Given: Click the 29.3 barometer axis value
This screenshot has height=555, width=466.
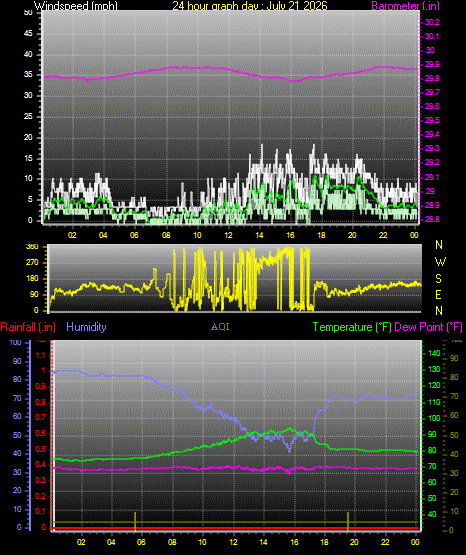Looking at the screenshot, I should pos(432,148).
